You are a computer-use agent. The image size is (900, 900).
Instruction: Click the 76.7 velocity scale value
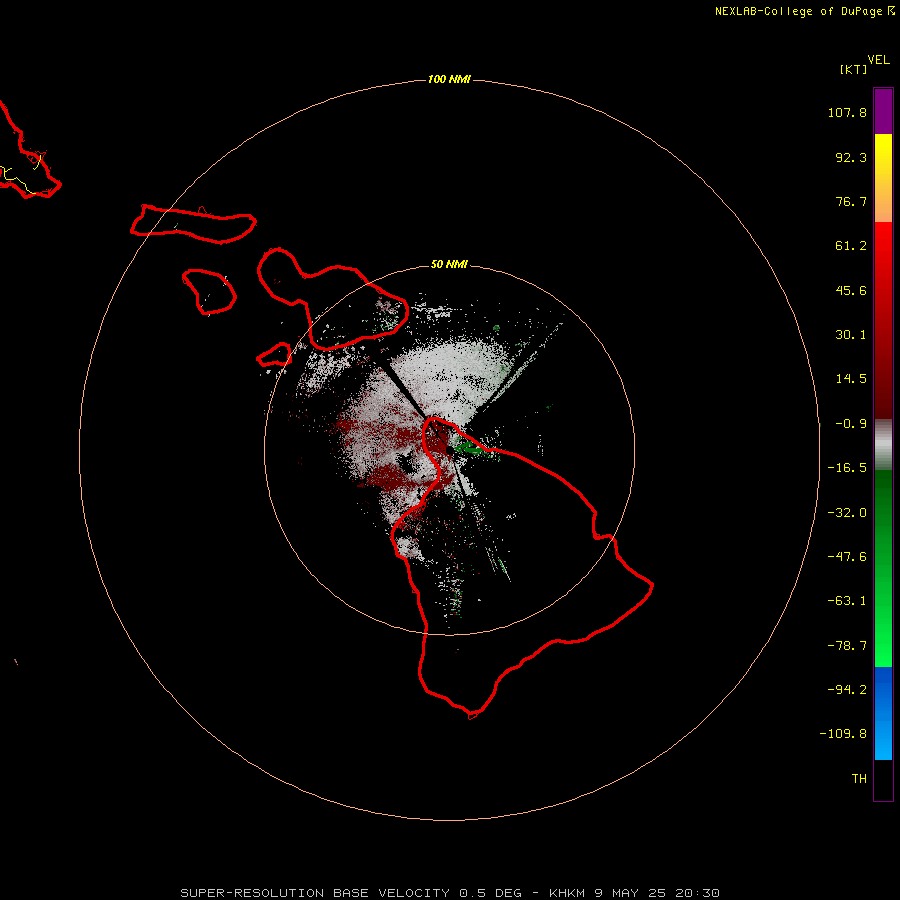[x=851, y=201]
